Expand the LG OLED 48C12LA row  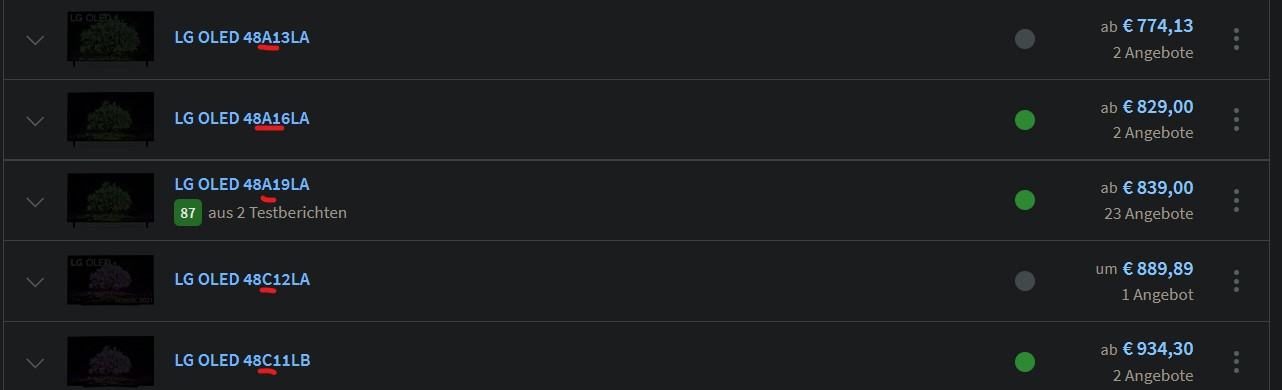click(x=35, y=282)
